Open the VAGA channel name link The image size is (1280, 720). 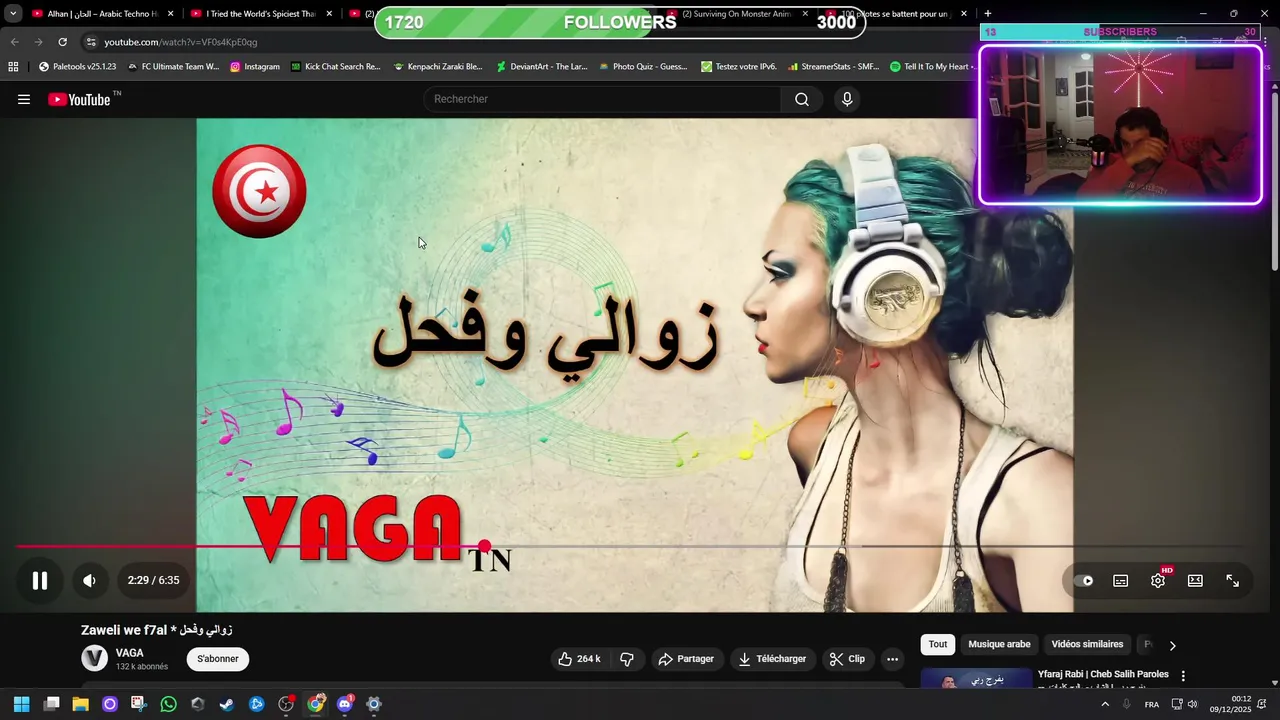tap(130, 653)
